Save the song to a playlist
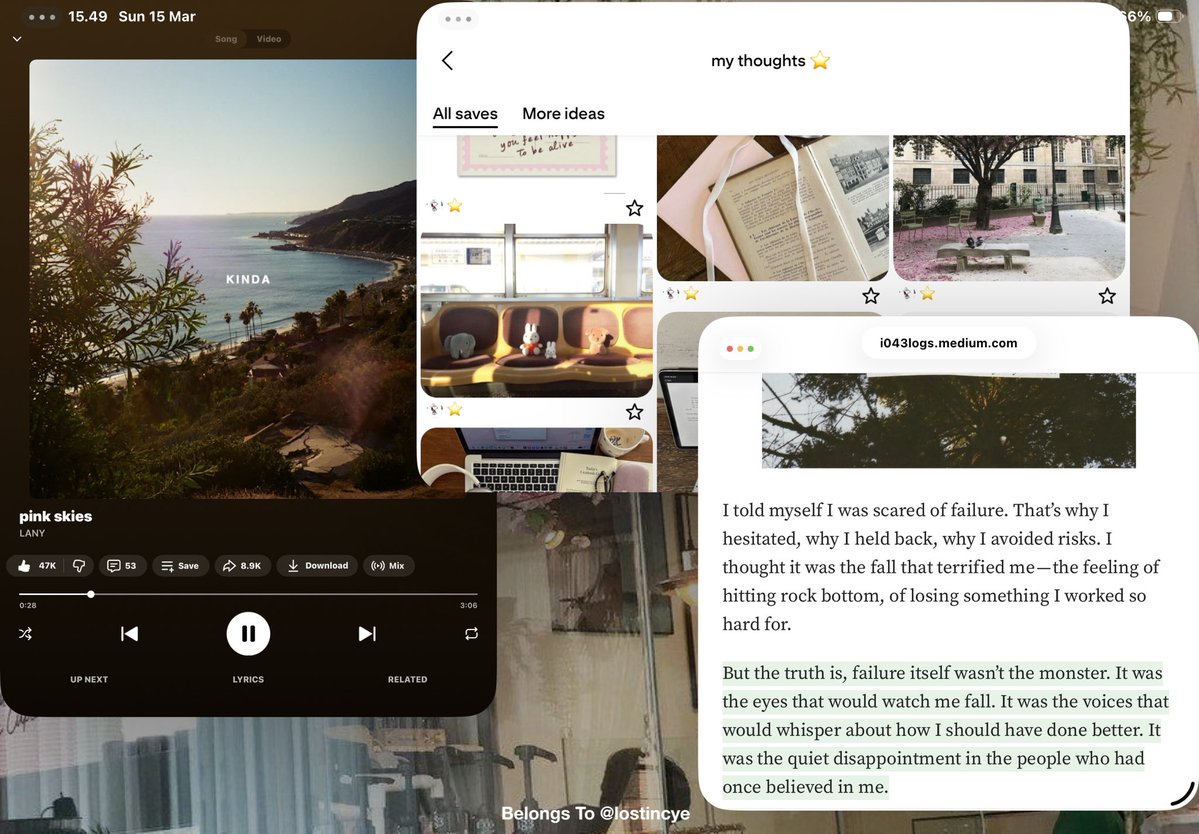Screen dimensions: 1199x834 180,566
